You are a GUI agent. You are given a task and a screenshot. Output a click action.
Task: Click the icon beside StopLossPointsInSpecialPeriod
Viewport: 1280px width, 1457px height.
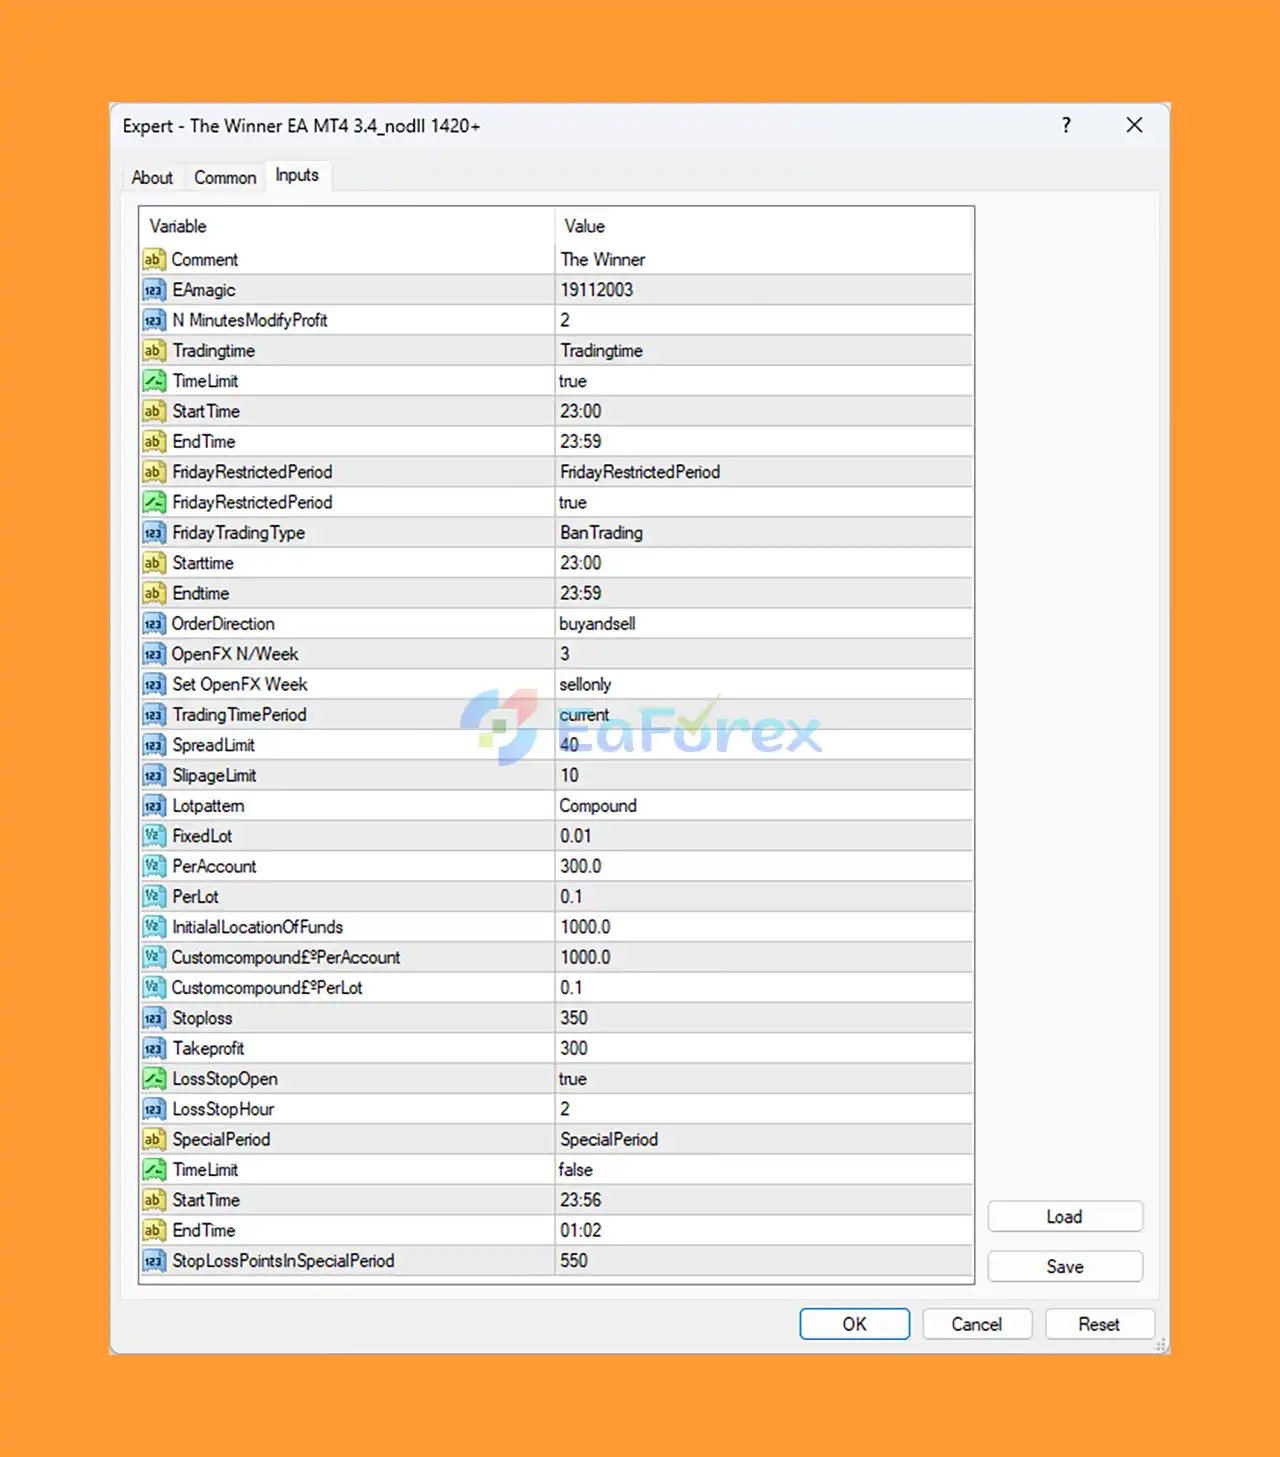pyautogui.click(x=153, y=1261)
